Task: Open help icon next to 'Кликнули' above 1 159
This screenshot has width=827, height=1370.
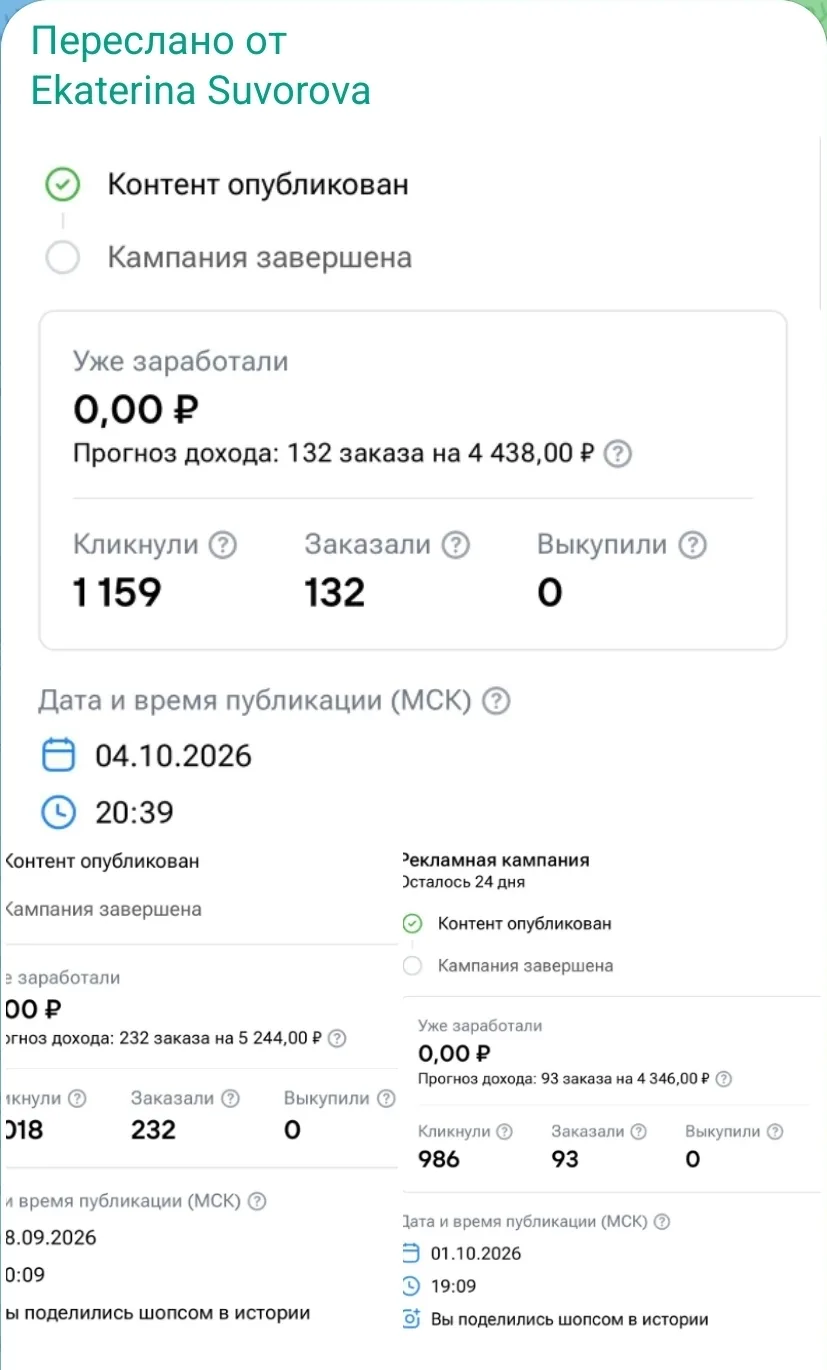Action: tap(224, 545)
